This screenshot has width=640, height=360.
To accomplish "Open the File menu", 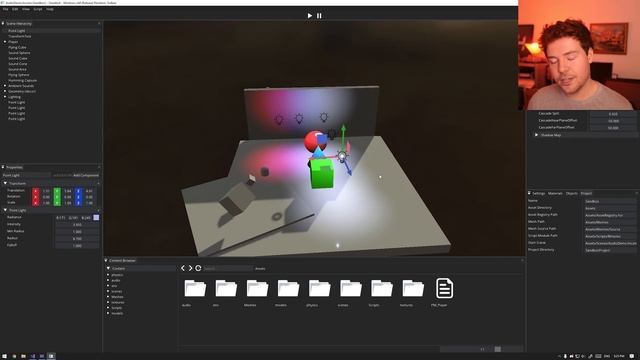I will (6, 9).
